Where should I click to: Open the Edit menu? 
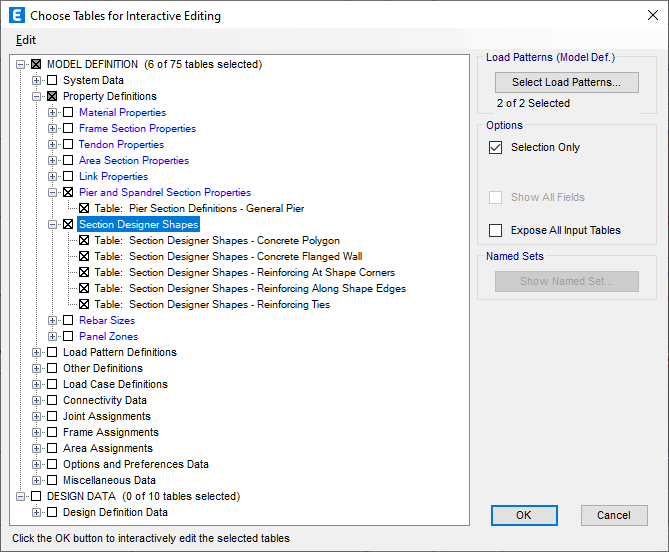pyautogui.click(x=25, y=40)
